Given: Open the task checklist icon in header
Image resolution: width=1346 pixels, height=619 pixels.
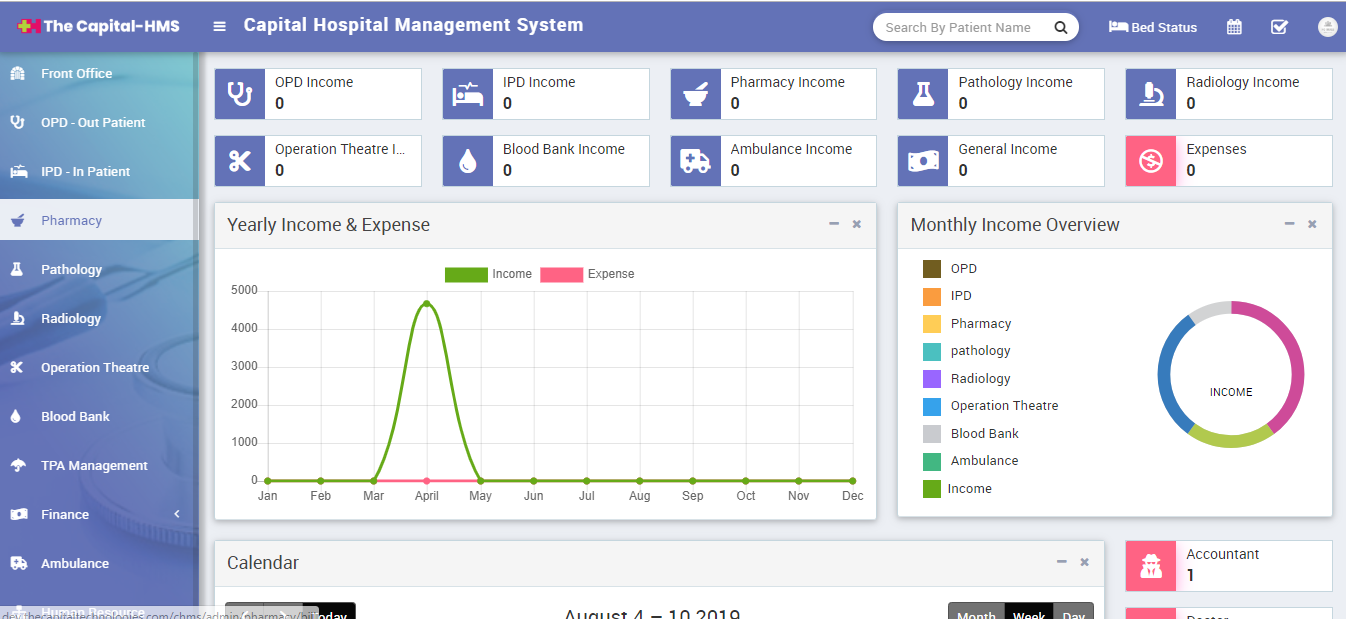Looking at the screenshot, I should [x=1279, y=27].
